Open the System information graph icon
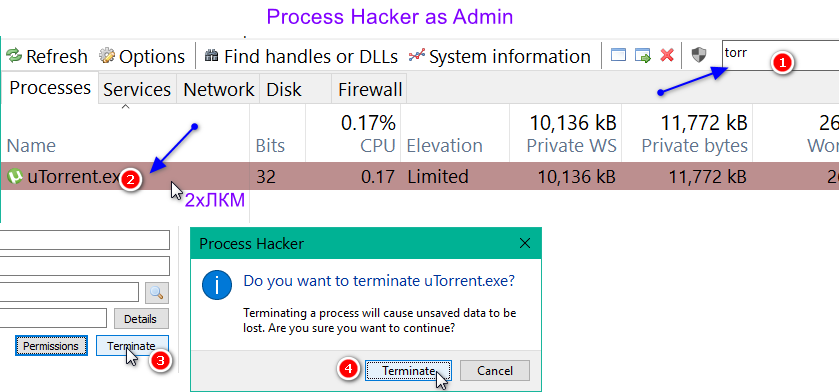This screenshot has width=839, height=392. point(417,55)
